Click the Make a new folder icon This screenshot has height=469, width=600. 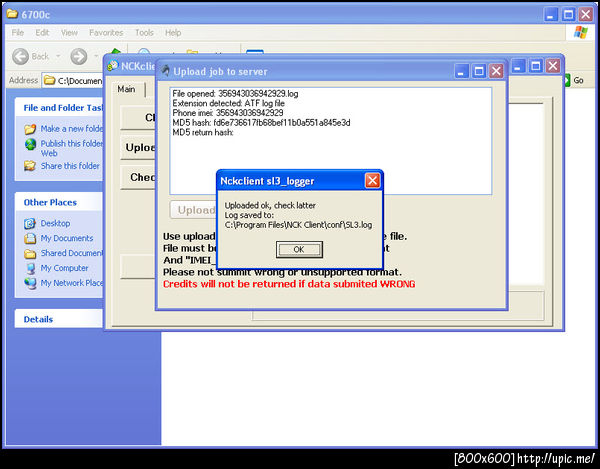tap(30, 129)
